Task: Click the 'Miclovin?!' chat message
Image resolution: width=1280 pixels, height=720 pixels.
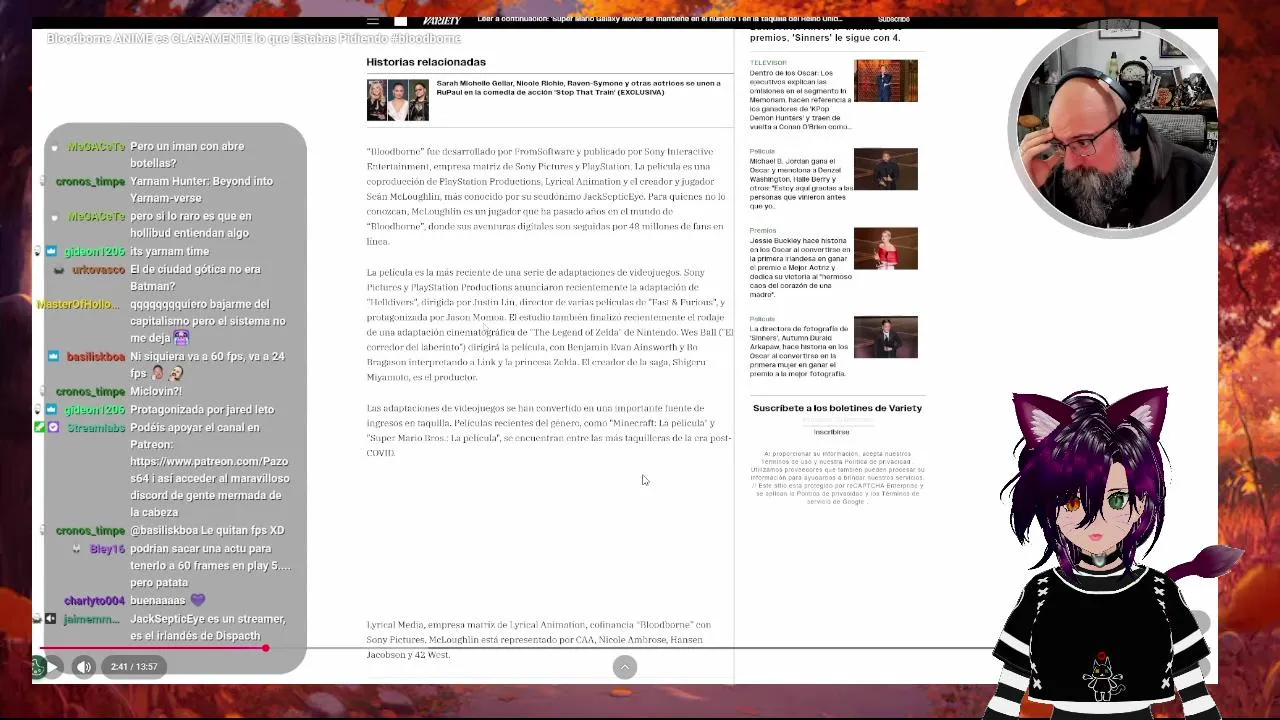Action: tap(155, 392)
